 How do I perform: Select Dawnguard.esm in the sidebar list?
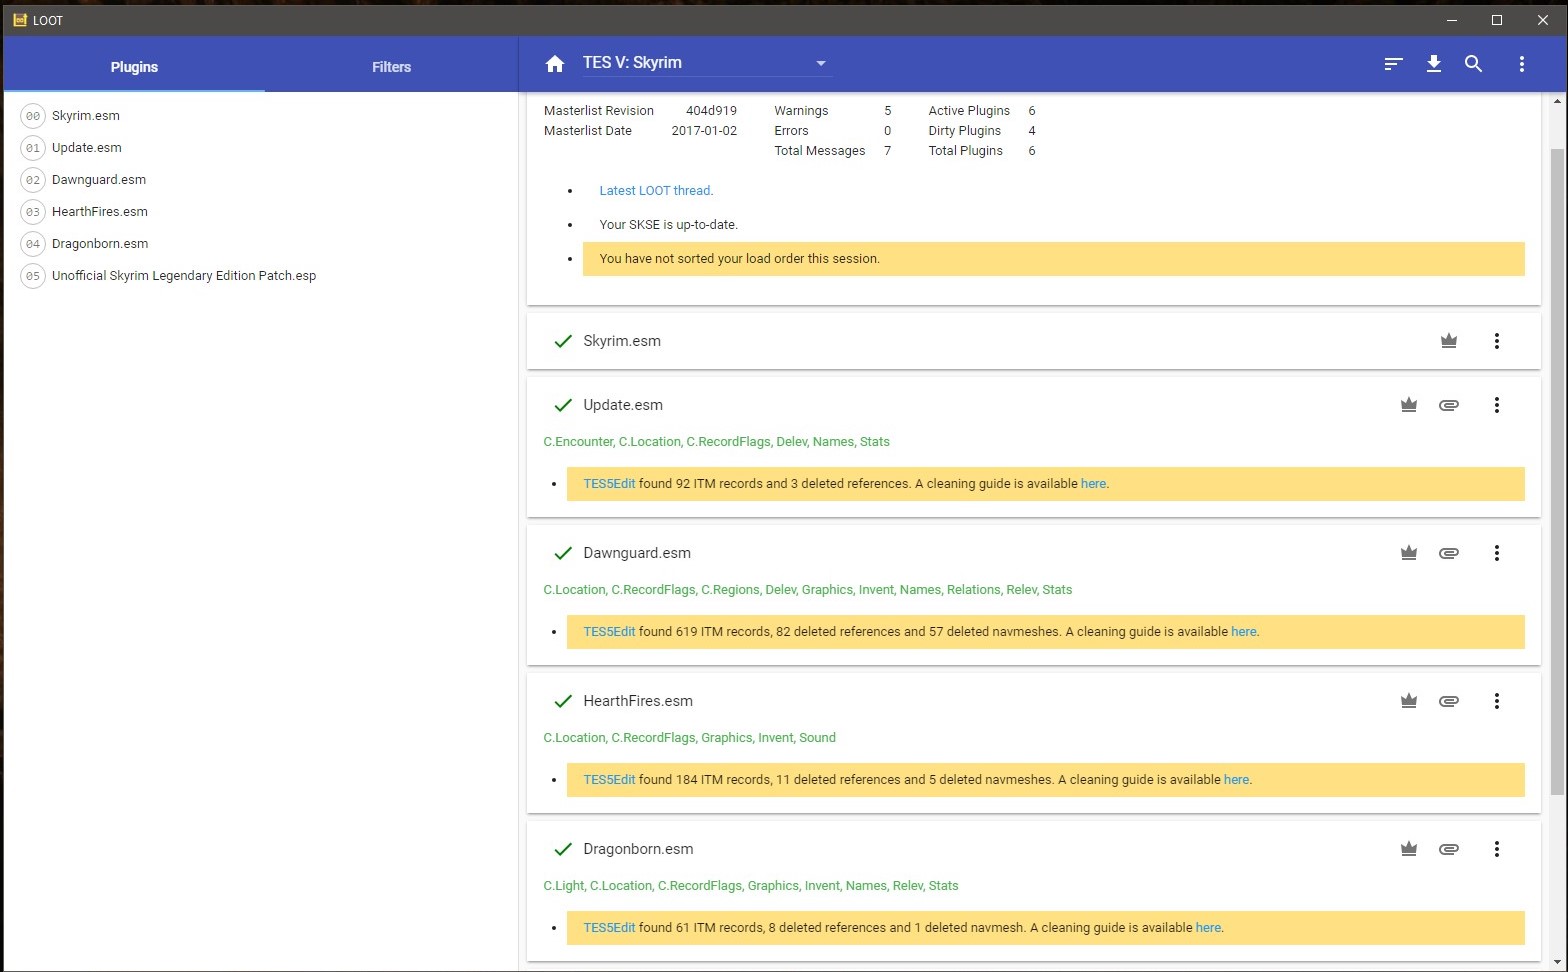coord(99,180)
